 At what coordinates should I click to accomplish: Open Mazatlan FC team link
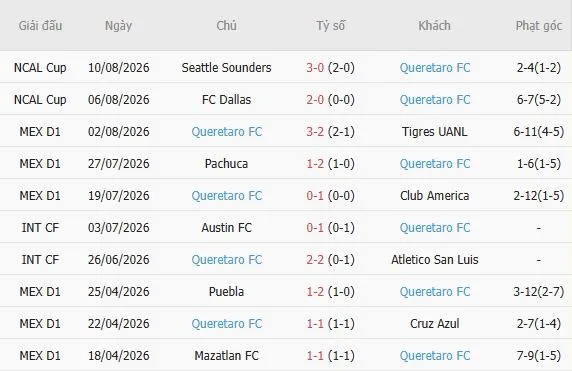[x=226, y=356]
